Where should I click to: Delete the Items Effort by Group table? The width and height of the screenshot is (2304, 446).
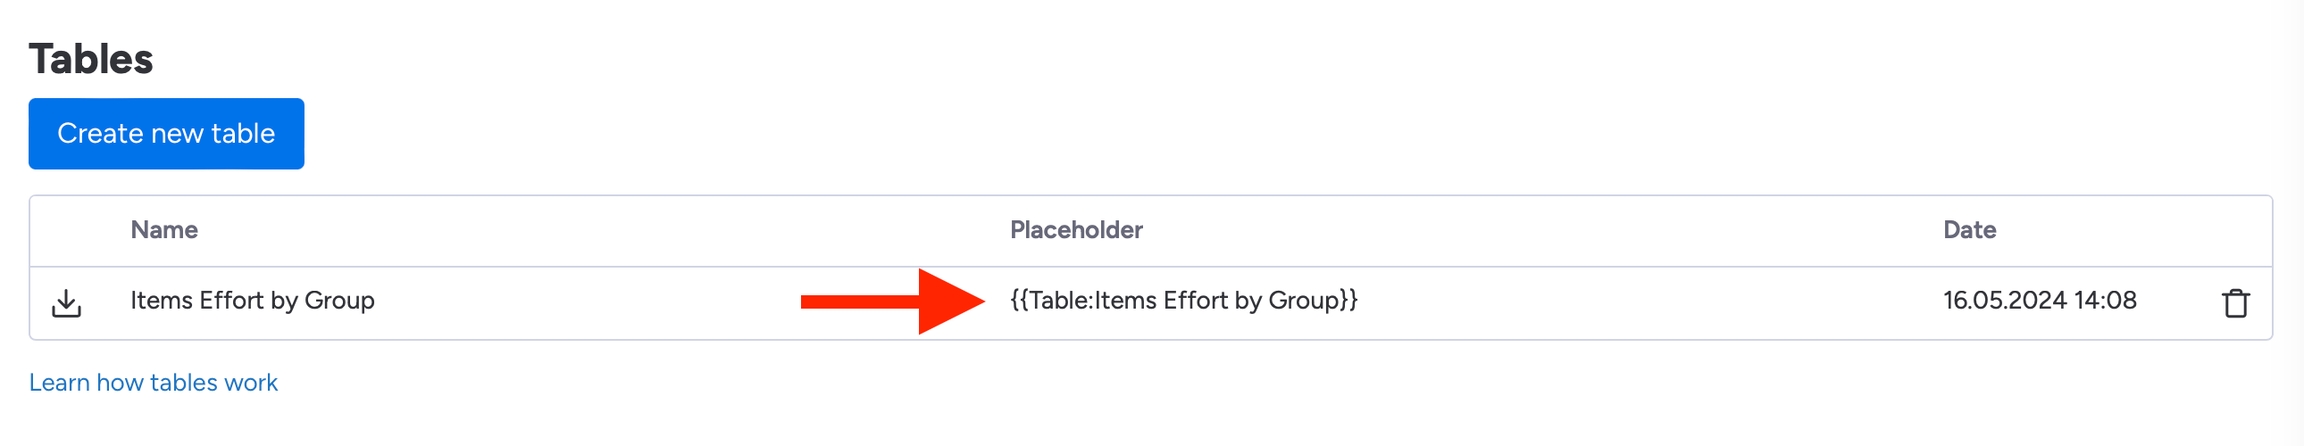click(x=2235, y=303)
